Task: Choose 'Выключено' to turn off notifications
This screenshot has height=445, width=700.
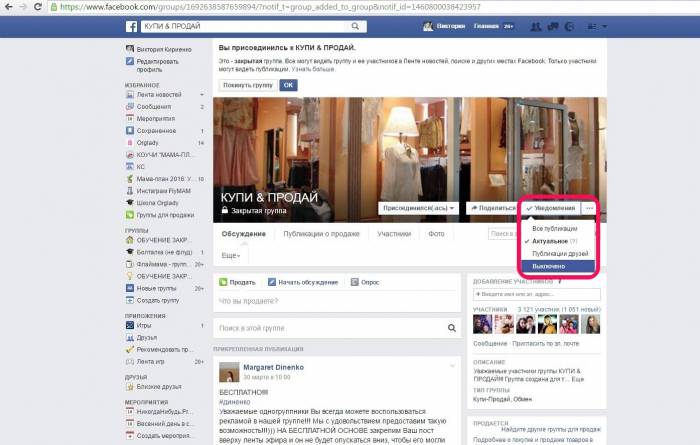Action: click(x=552, y=267)
